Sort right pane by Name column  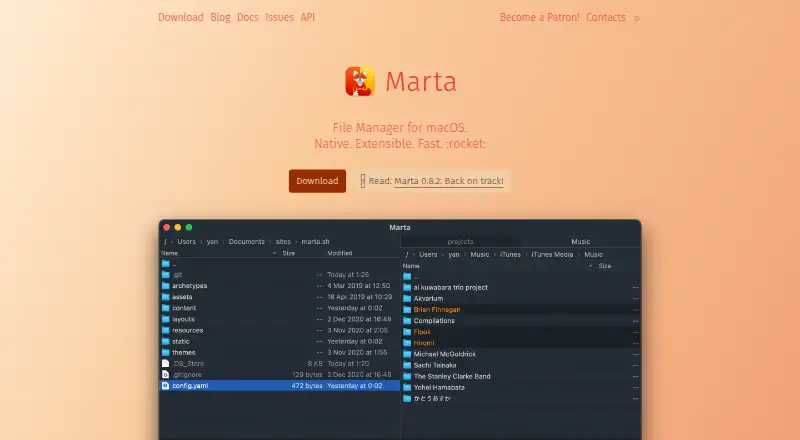point(411,266)
